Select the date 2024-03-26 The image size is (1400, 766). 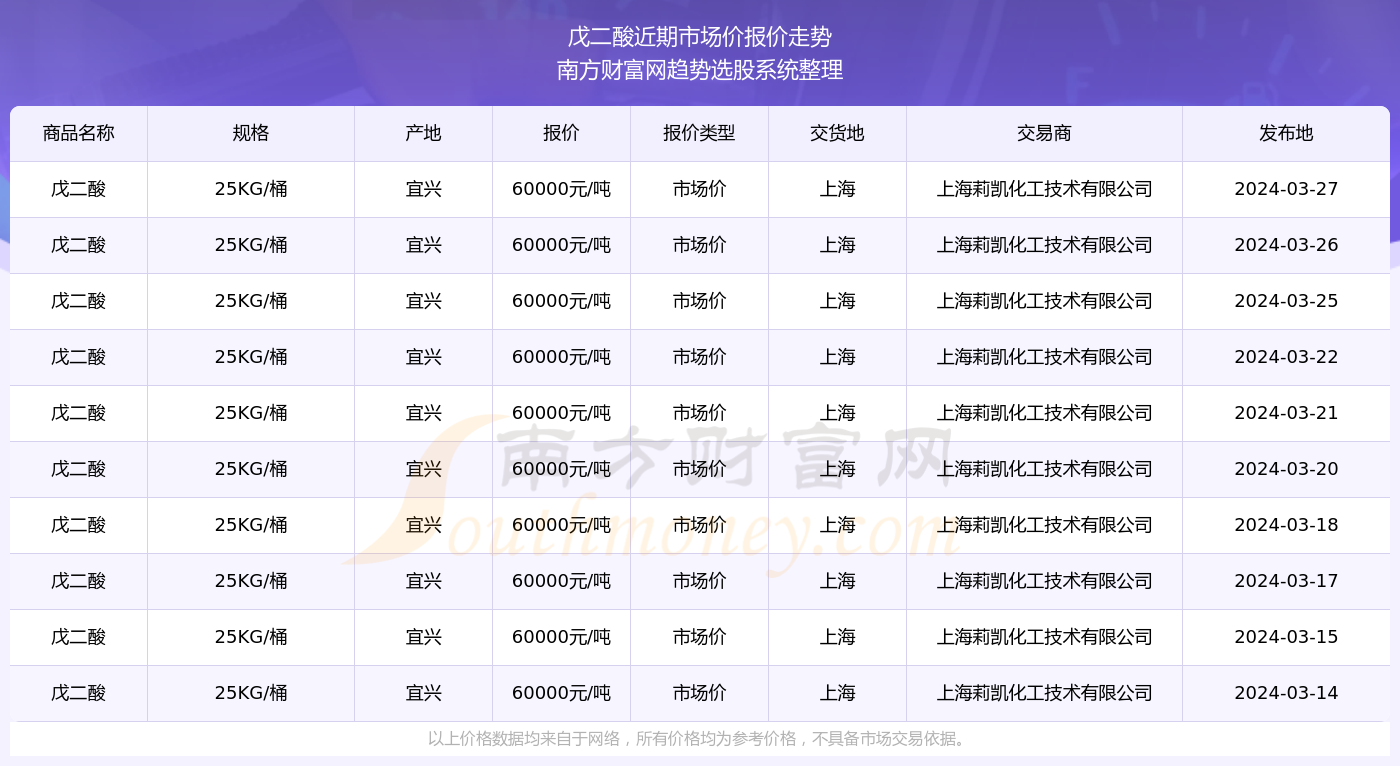[x=1286, y=245]
